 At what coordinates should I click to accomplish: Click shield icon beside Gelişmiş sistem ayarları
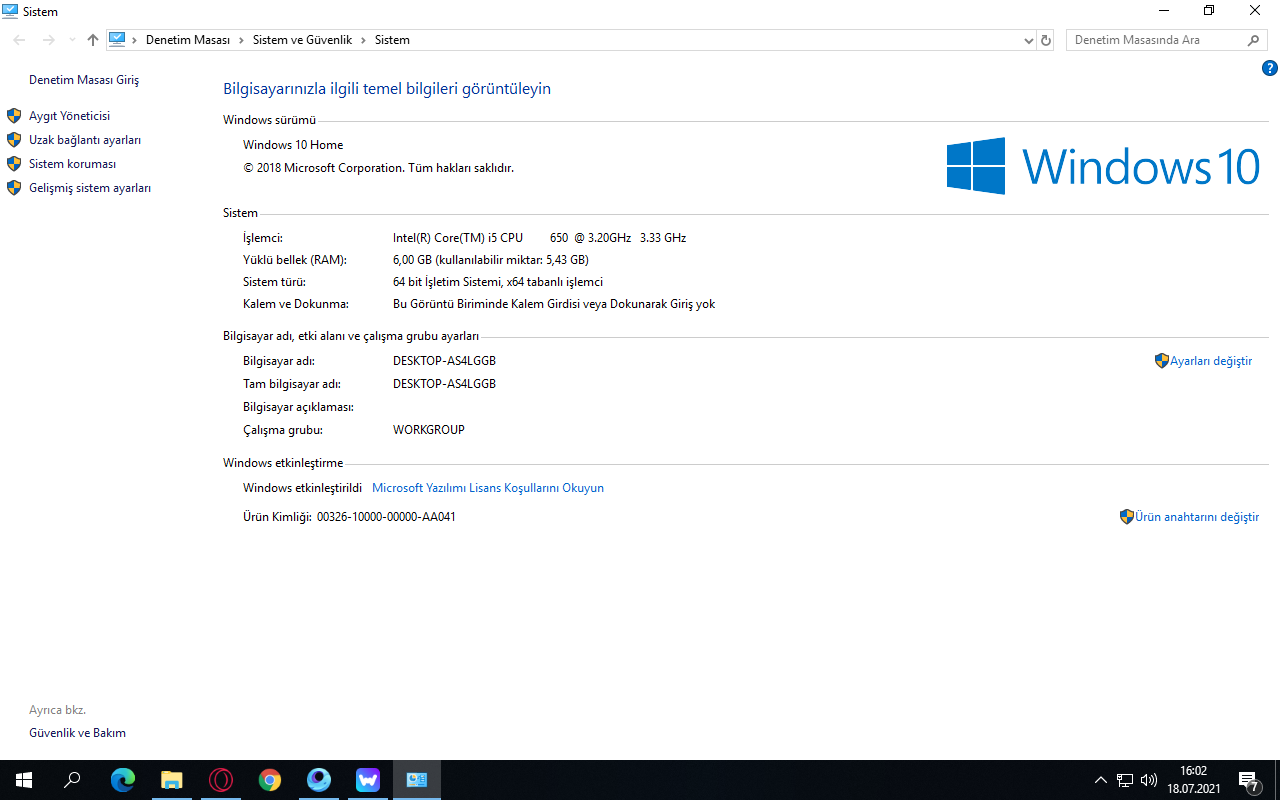14,188
